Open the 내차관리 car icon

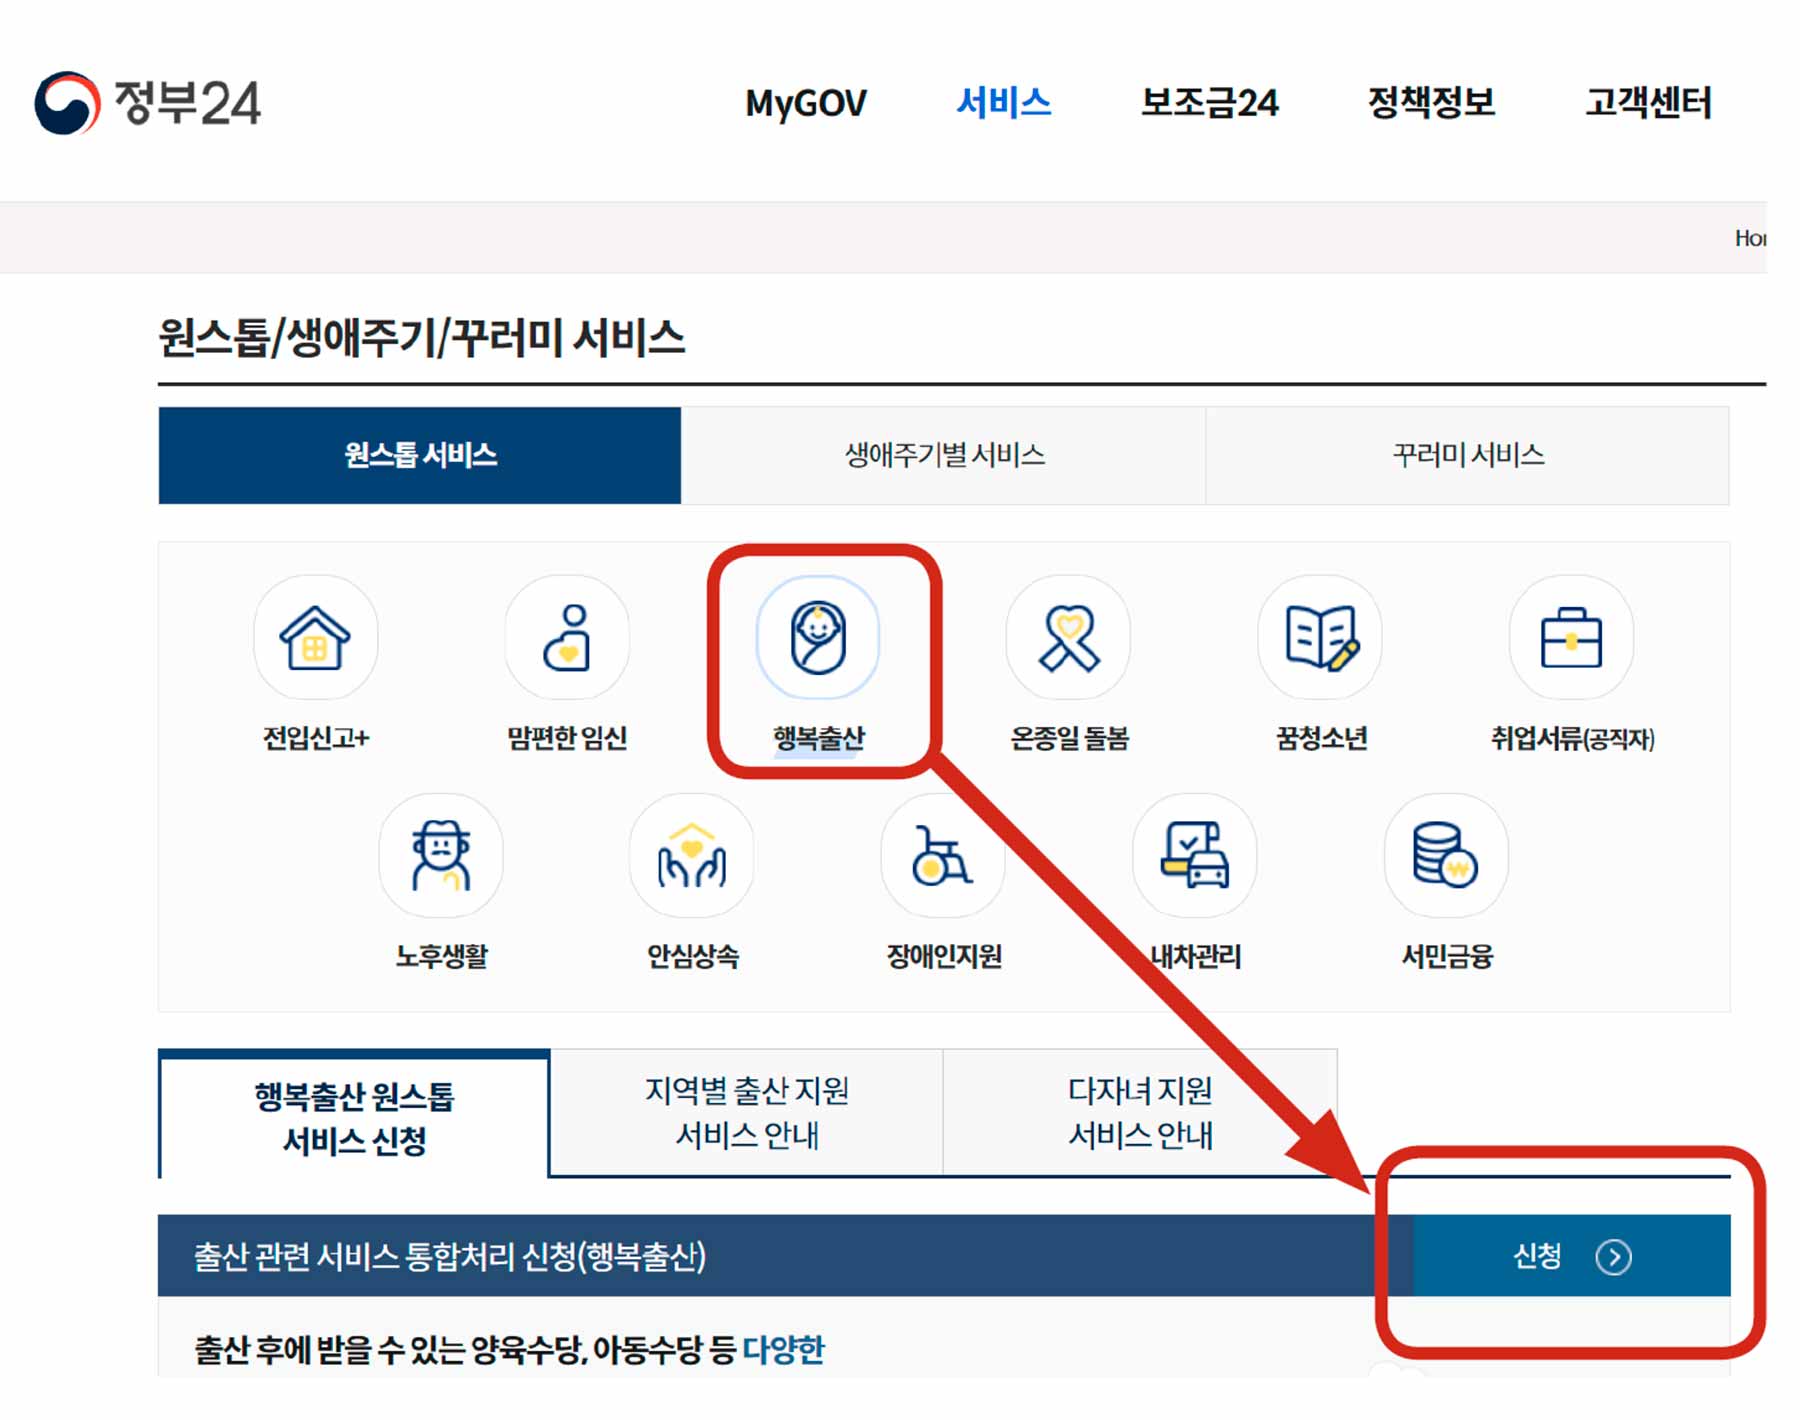[x=1195, y=856]
